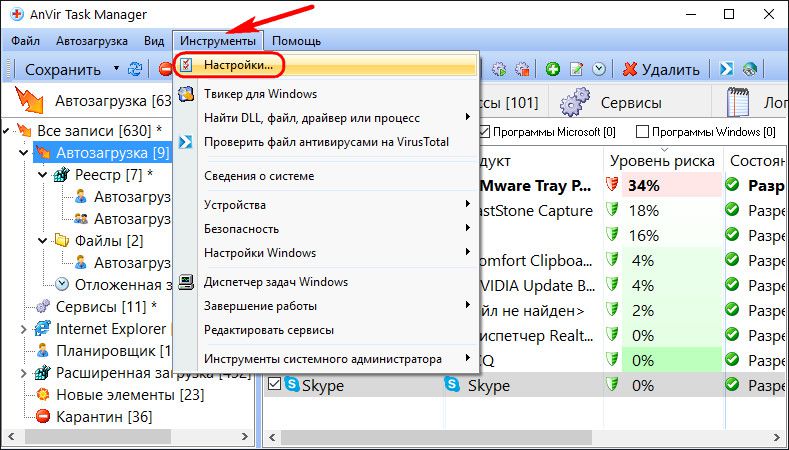789x450 pixels.
Task: Uncheck the Skype startup entry checkbox
Action: 275,385
